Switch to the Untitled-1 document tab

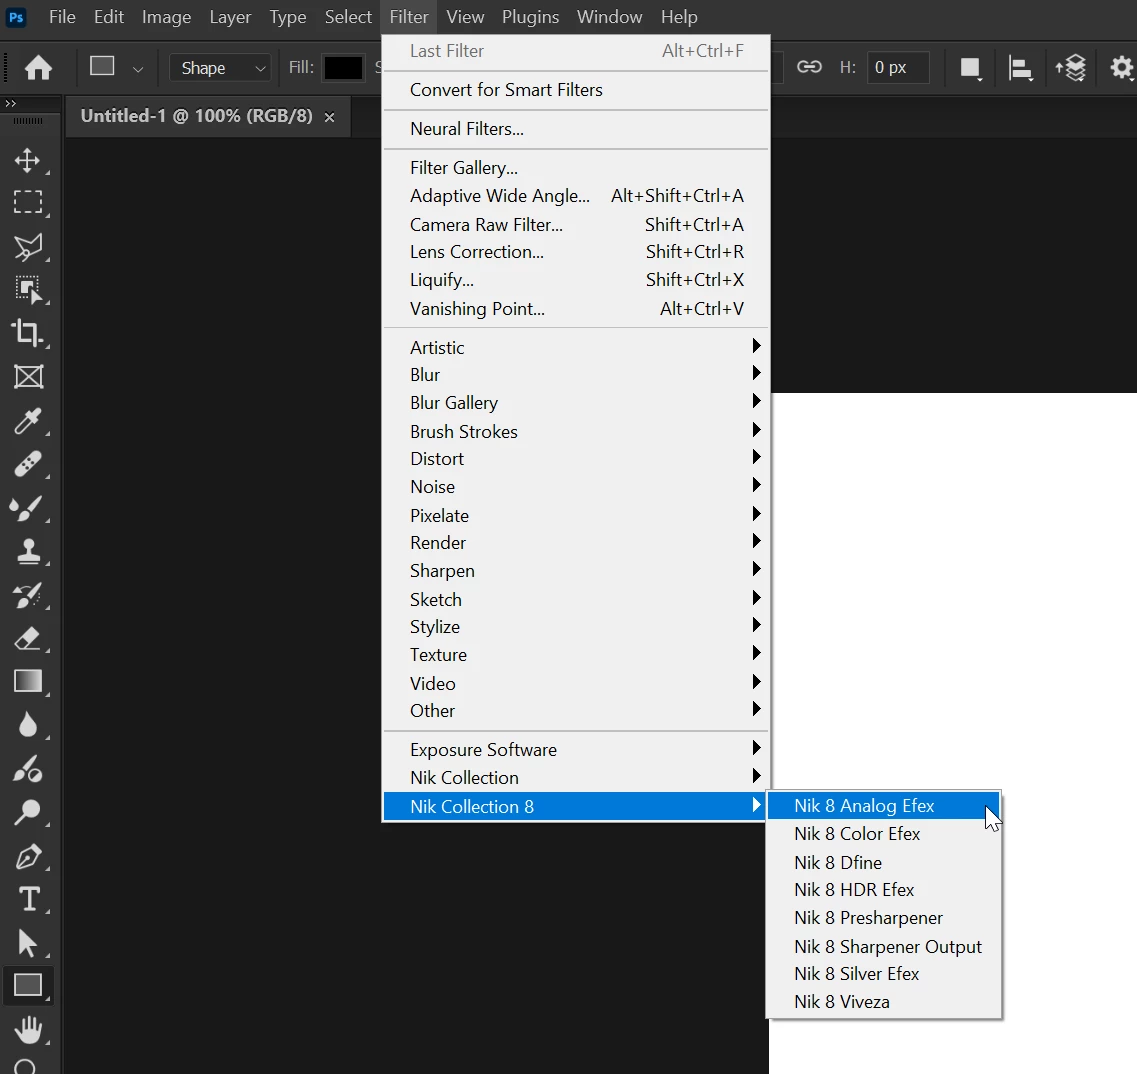[197, 116]
